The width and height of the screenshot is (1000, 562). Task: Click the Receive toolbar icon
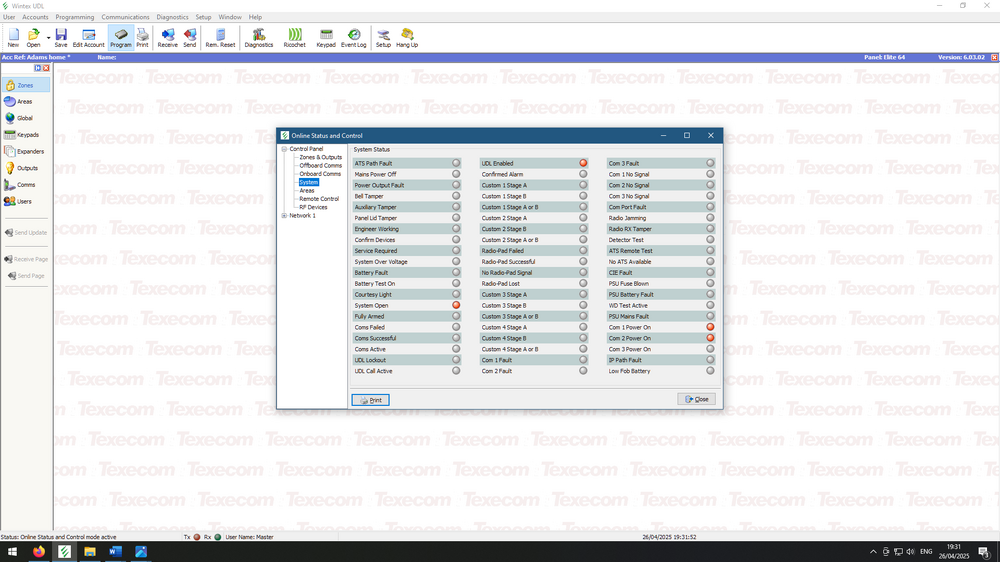[167, 38]
